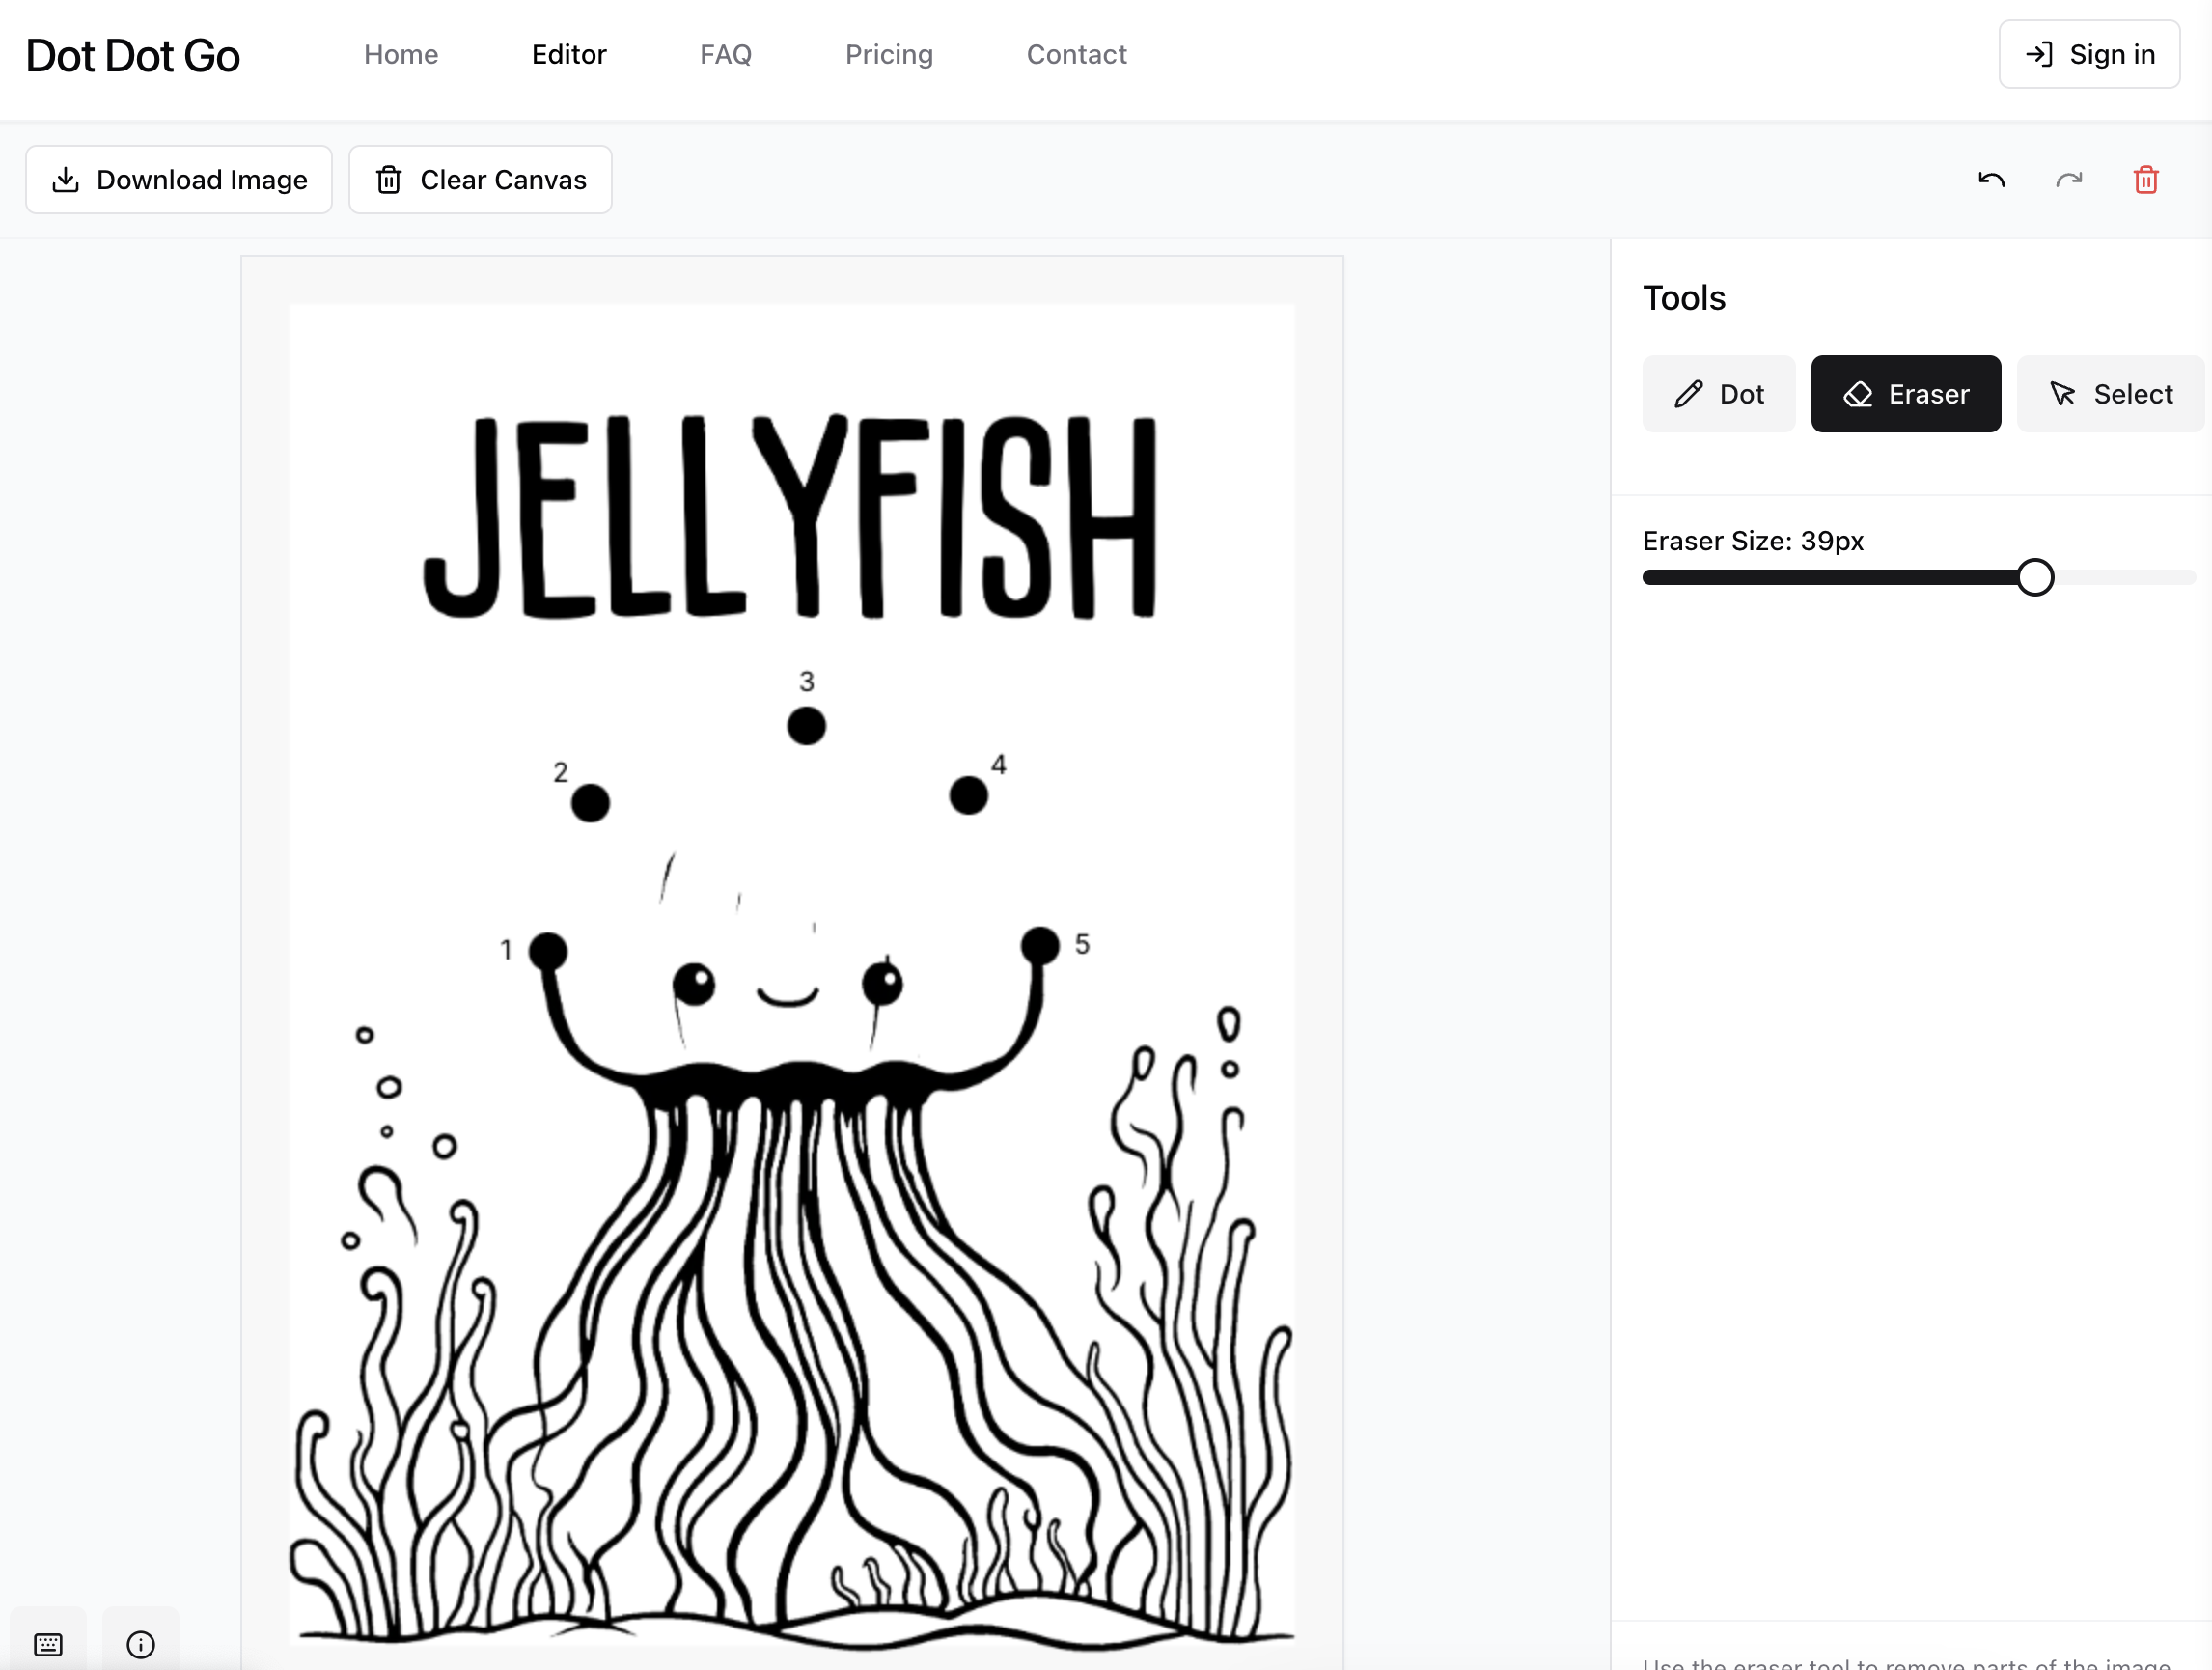Redo the last undone action
The height and width of the screenshot is (1670, 2212).
click(x=2068, y=179)
